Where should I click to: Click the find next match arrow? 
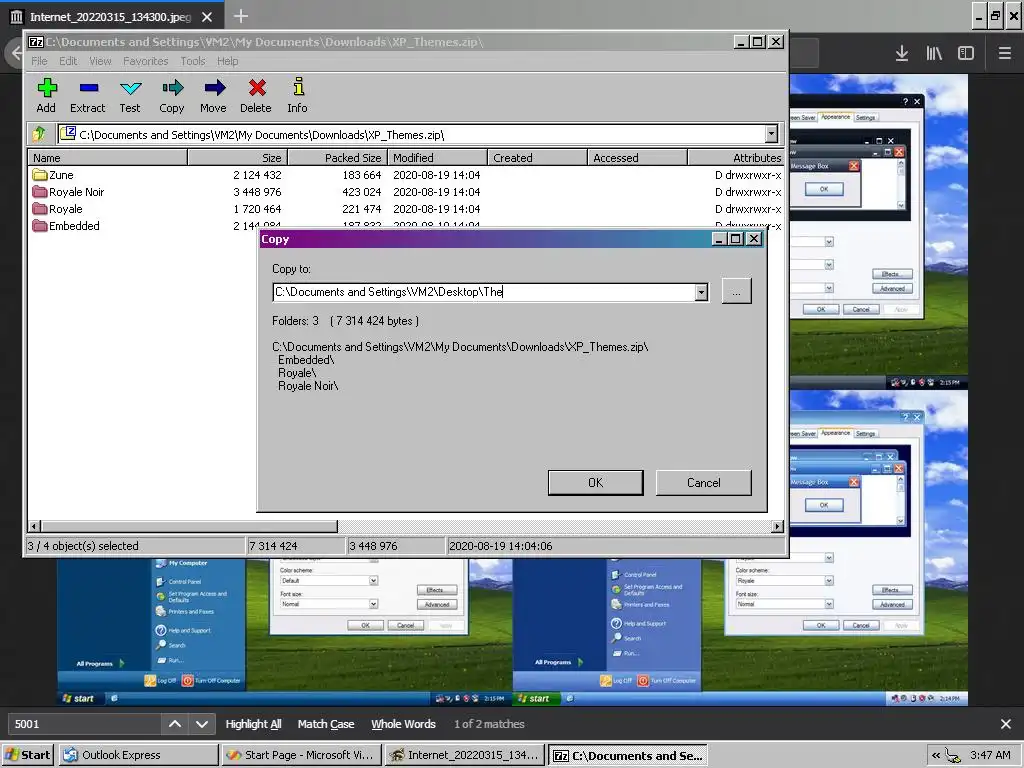(202, 724)
